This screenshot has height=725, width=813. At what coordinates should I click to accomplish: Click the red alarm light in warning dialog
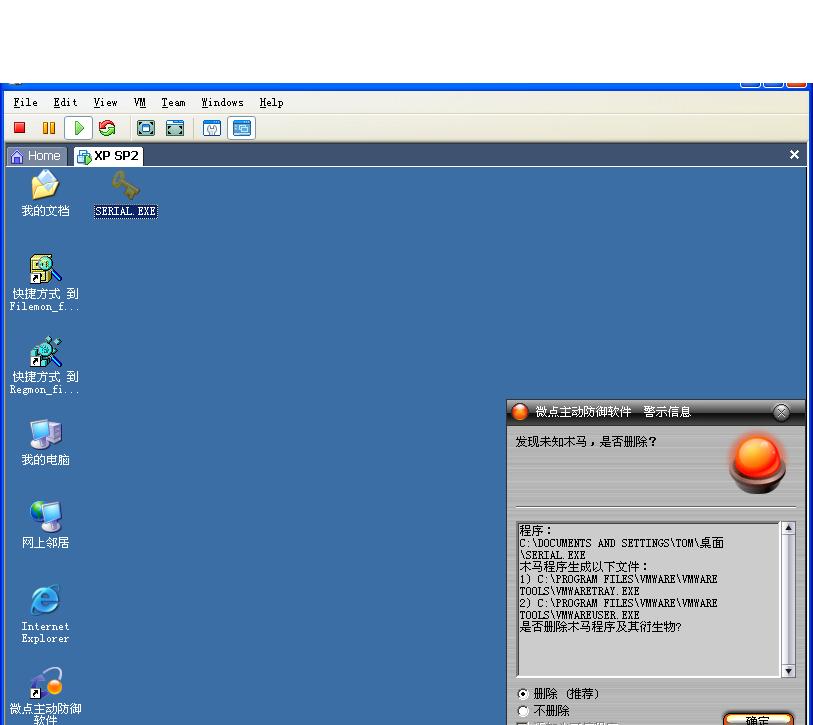pyautogui.click(x=758, y=464)
